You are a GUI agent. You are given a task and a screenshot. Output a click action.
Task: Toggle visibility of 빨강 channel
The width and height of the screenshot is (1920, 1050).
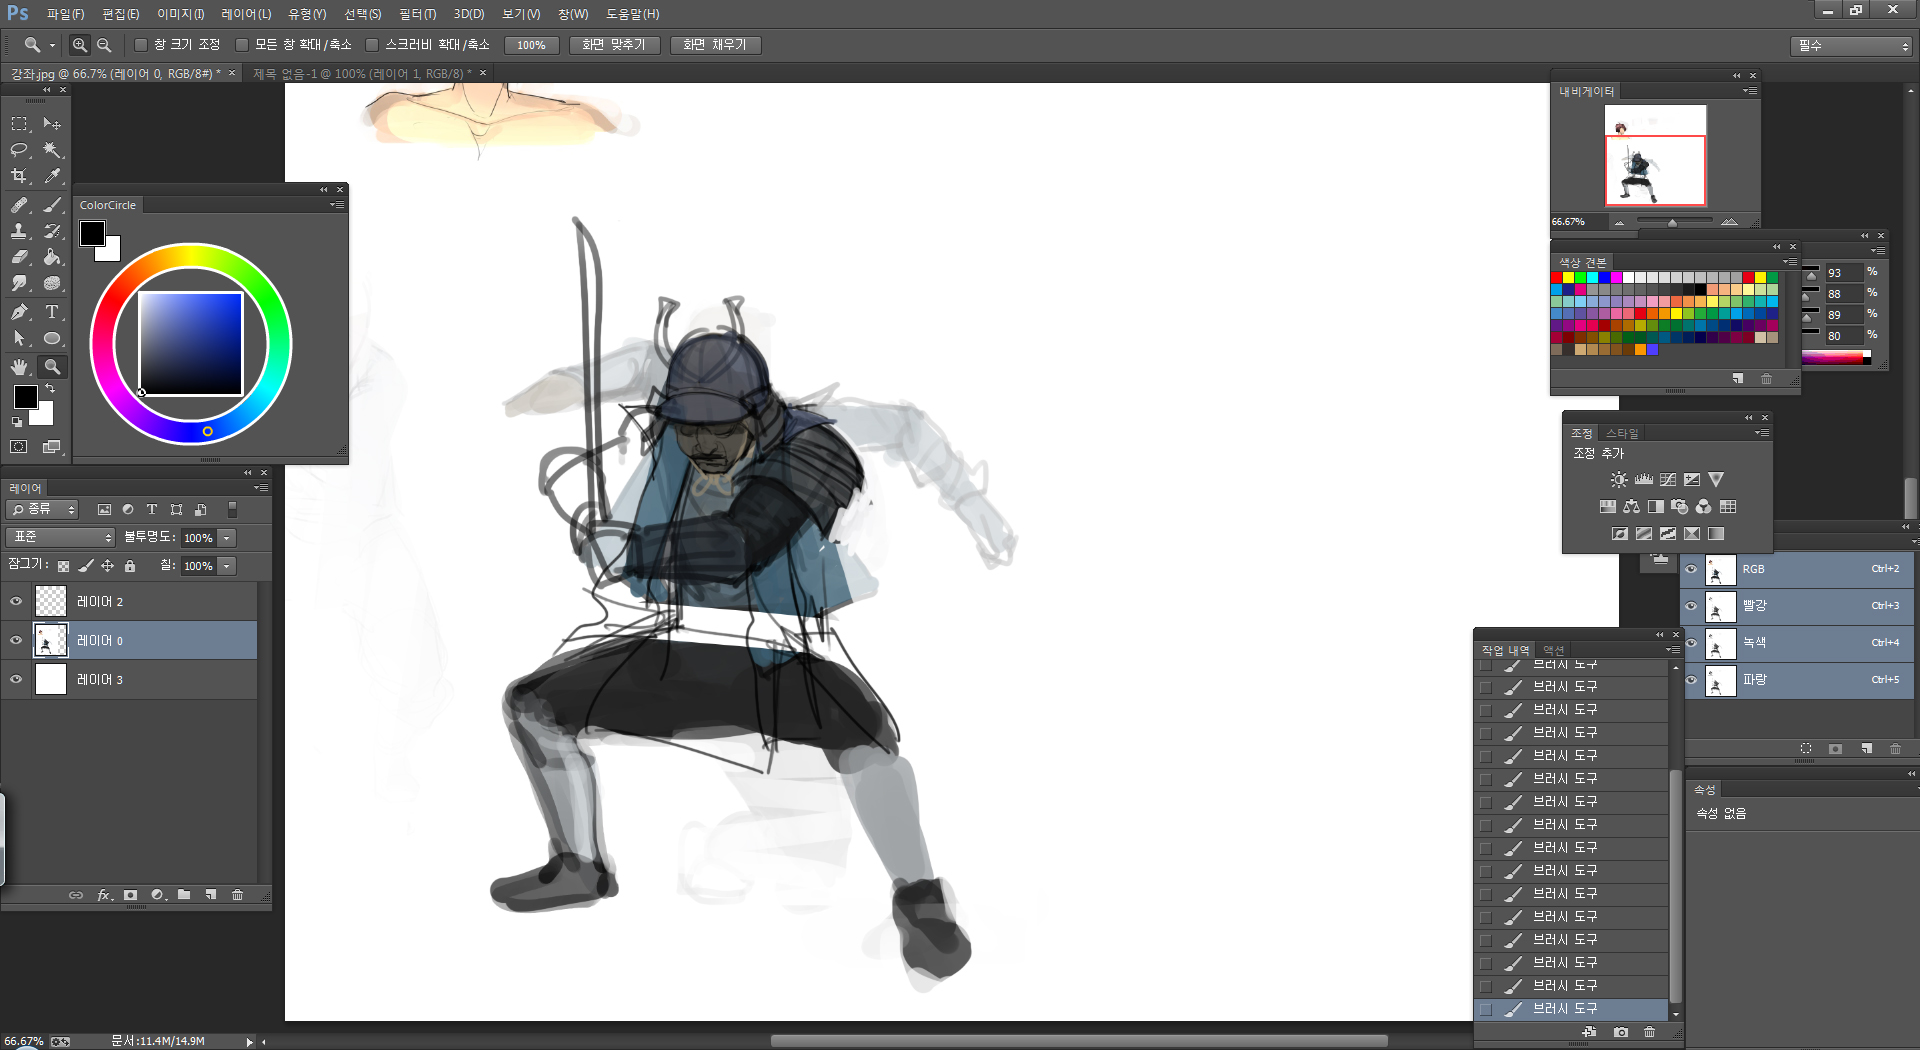(1692, 606)
